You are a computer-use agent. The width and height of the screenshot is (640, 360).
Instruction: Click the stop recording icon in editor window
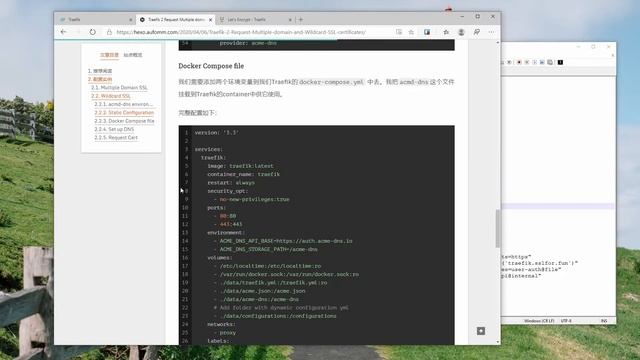click(x=527, y=62)
